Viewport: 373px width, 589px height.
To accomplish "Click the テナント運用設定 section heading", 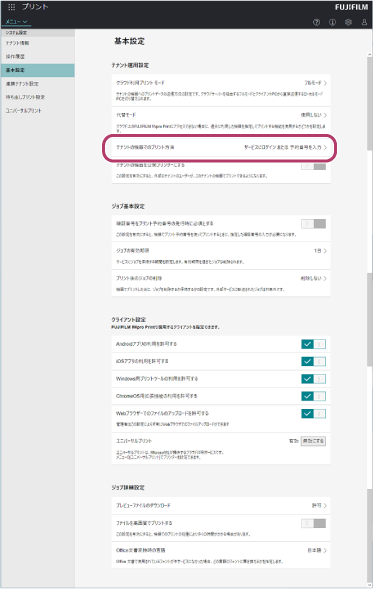I will pyautogui.click(x=130, y=65).
